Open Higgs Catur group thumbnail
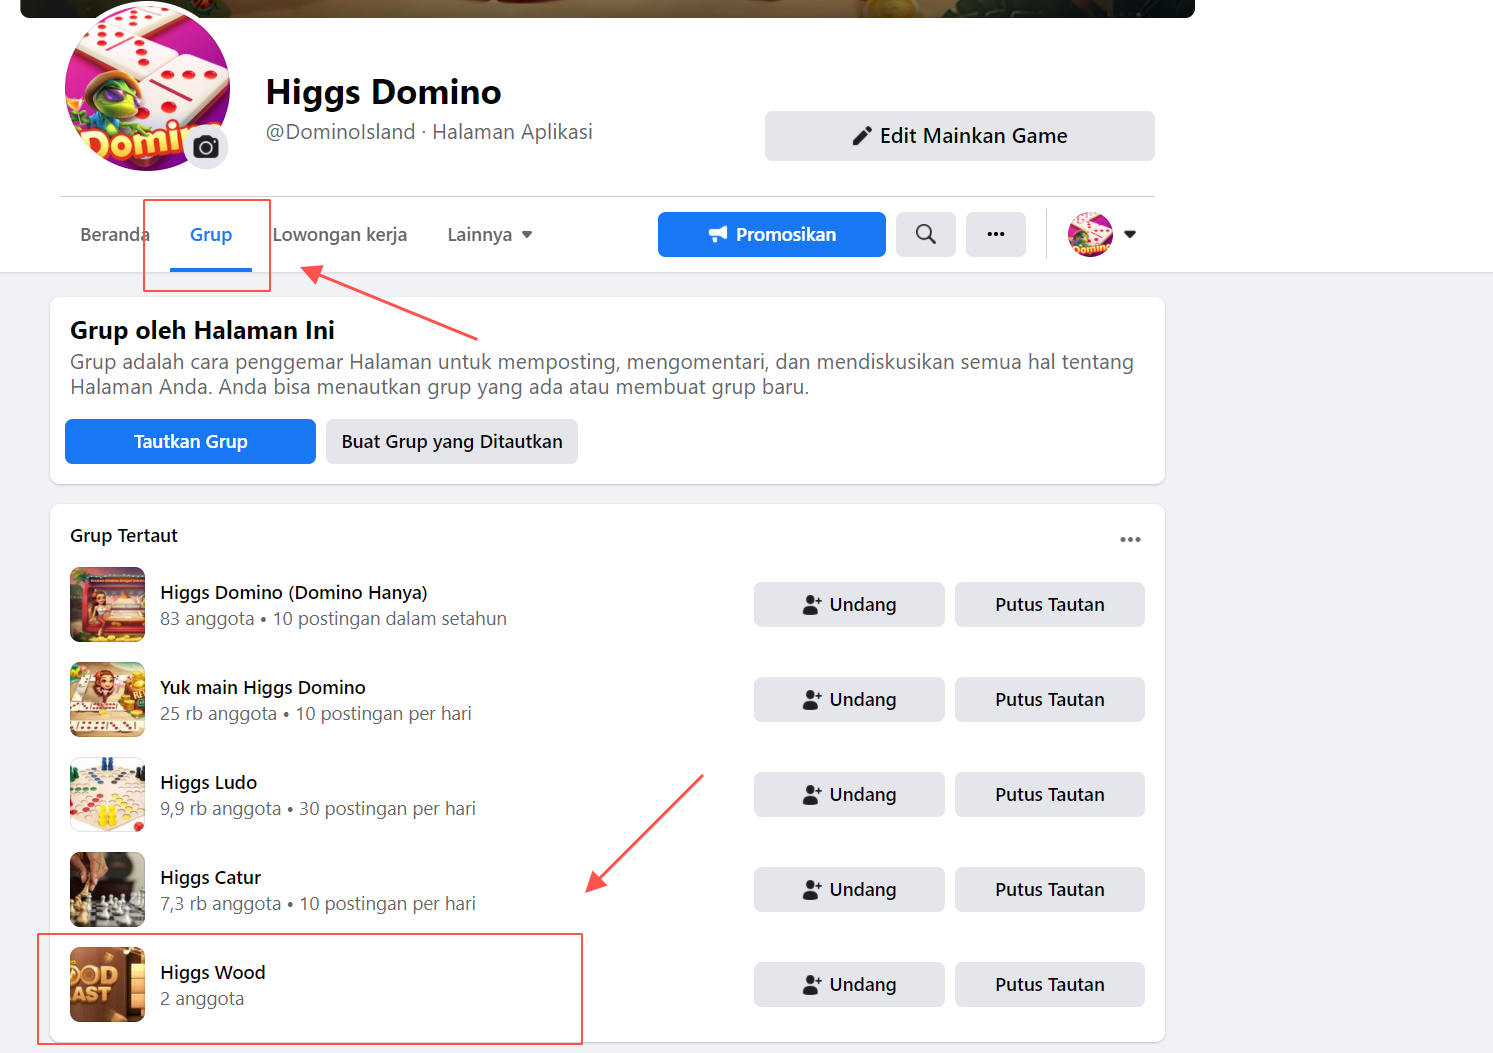This screenshot has width=1493, height=1053. (x=108, y=890)
